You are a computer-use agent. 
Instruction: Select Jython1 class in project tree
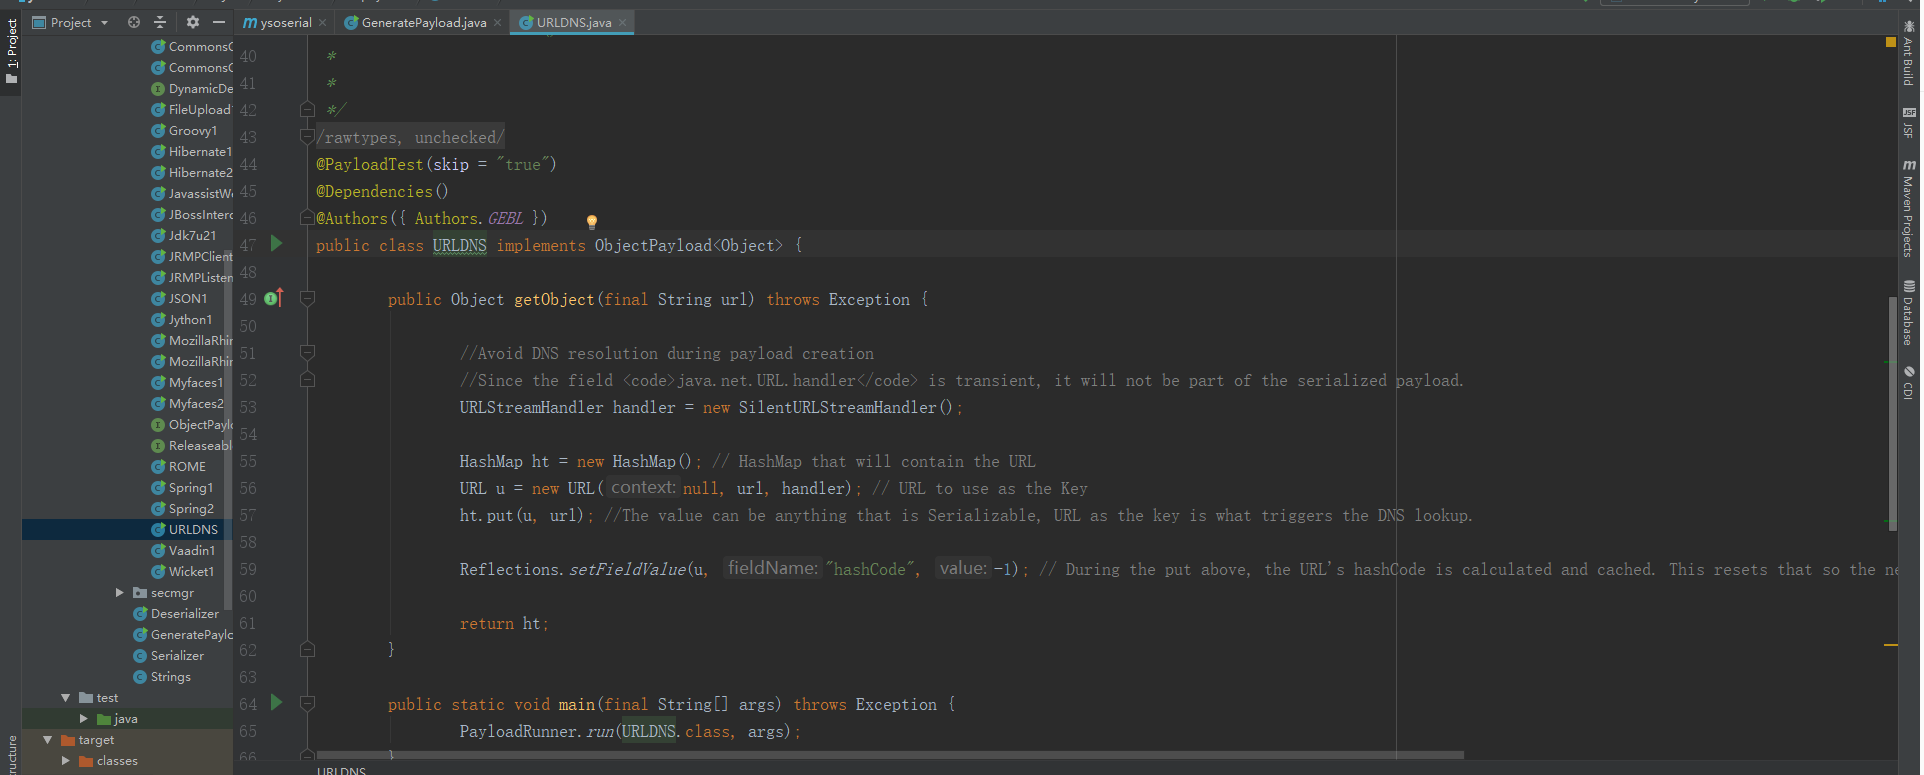click(x=190, y=319)
